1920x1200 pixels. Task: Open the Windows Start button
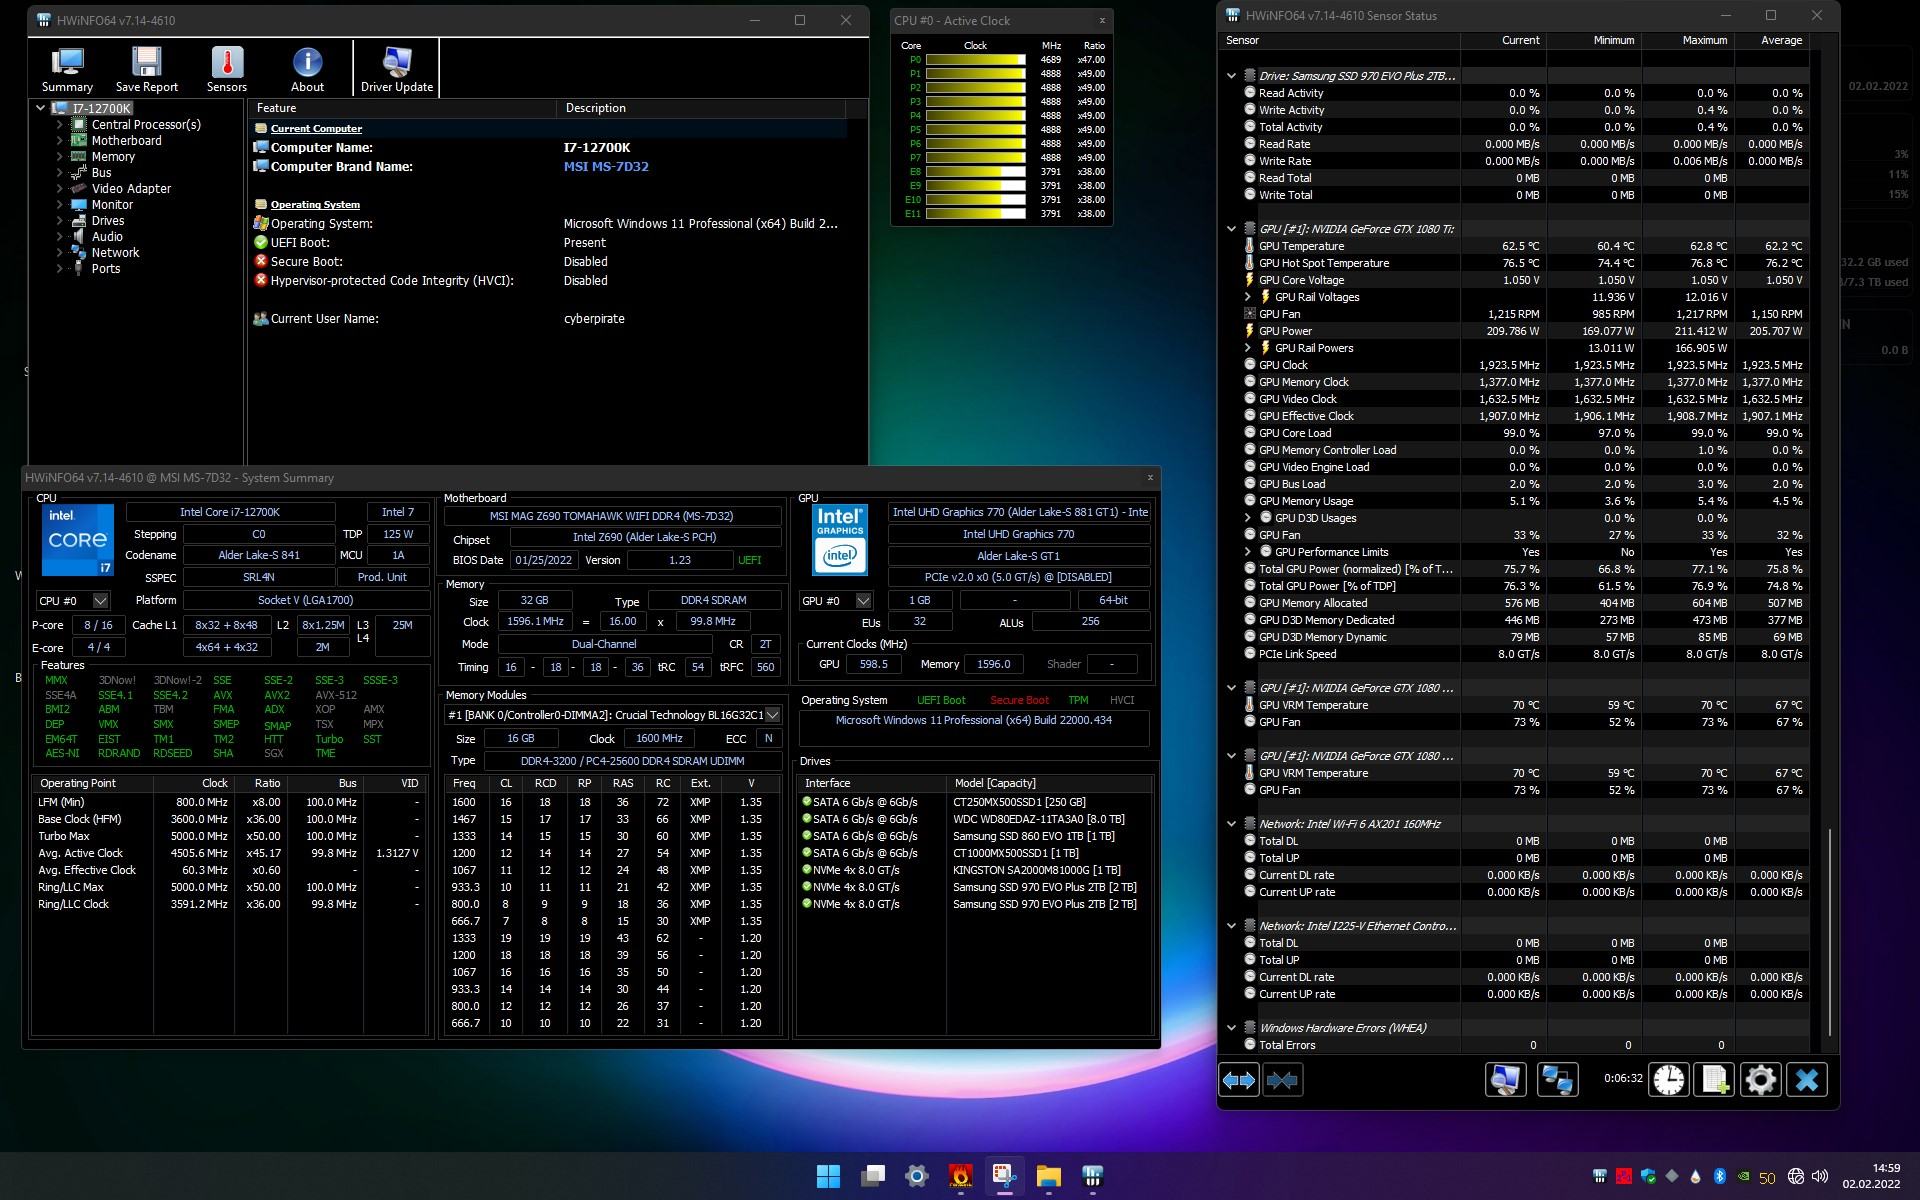[828, 1176]
